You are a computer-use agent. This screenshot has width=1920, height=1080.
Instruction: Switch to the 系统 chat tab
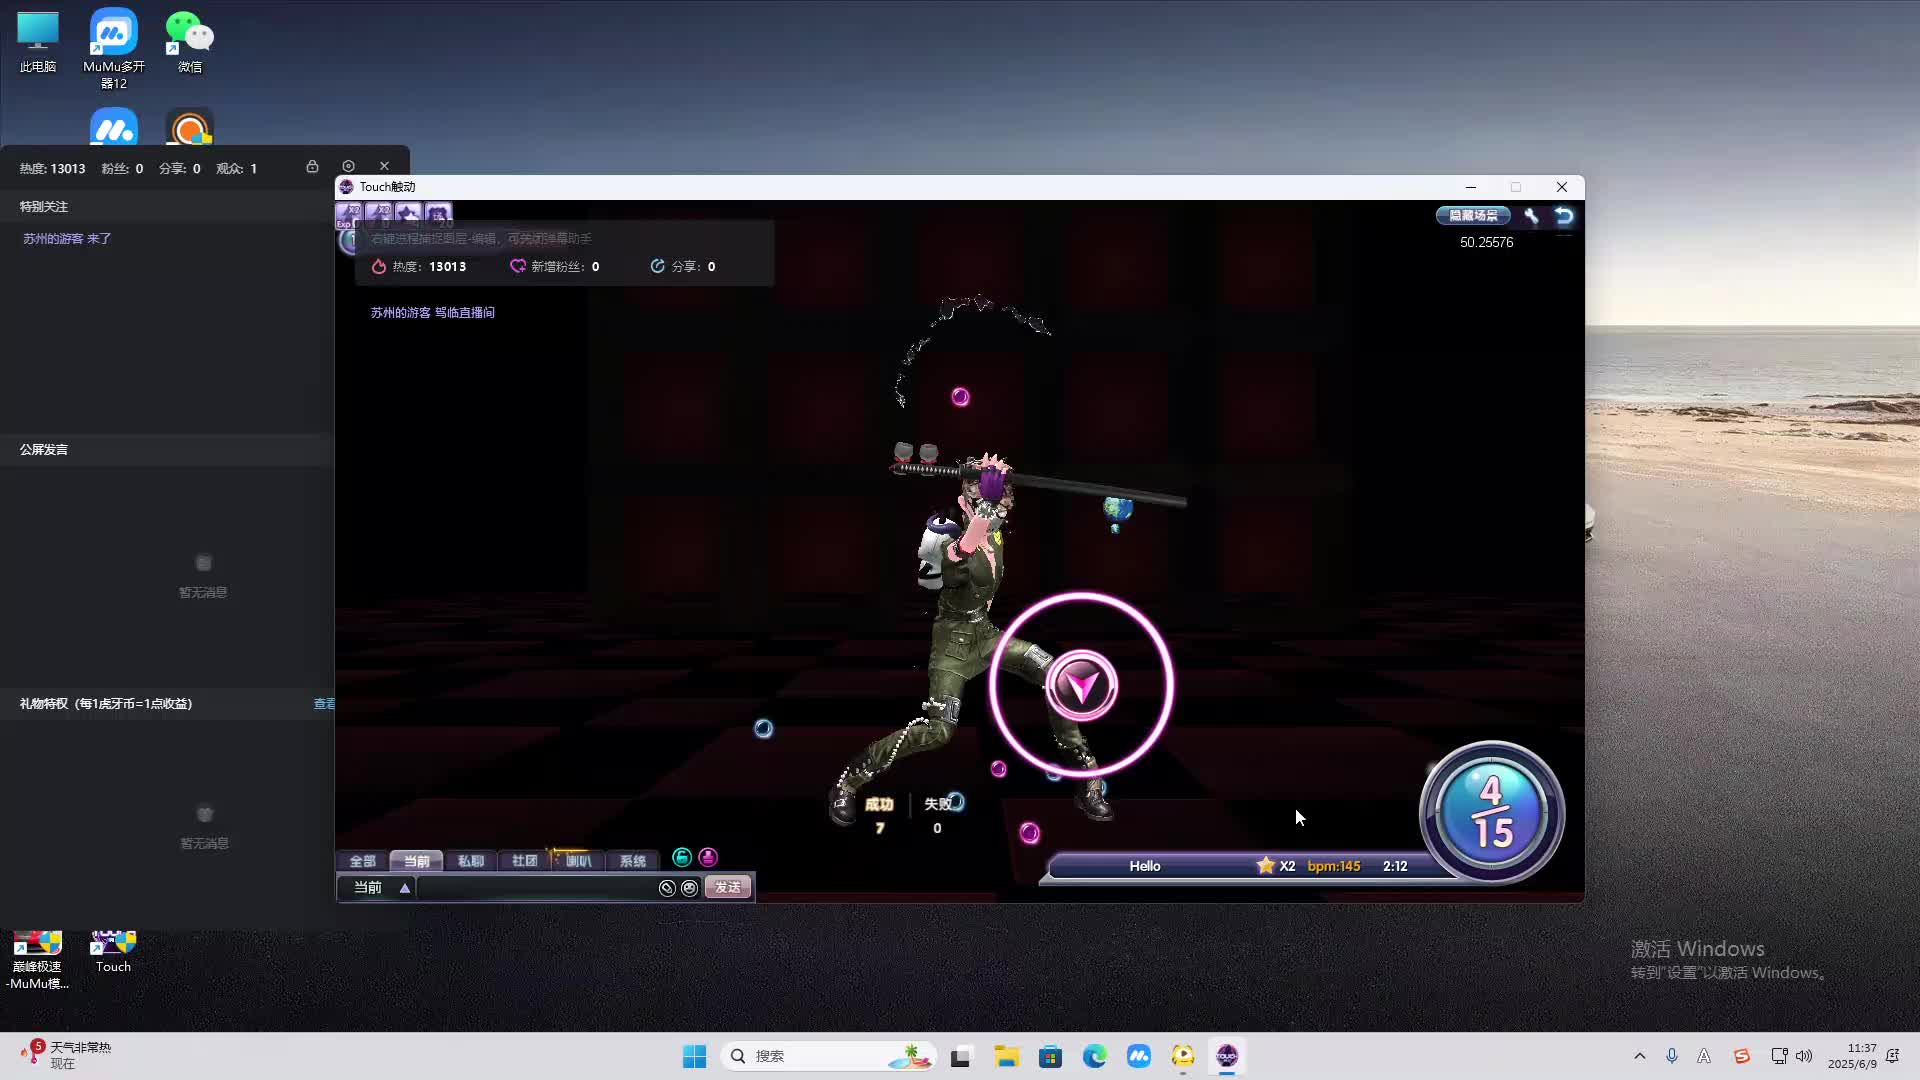(632, 861)
